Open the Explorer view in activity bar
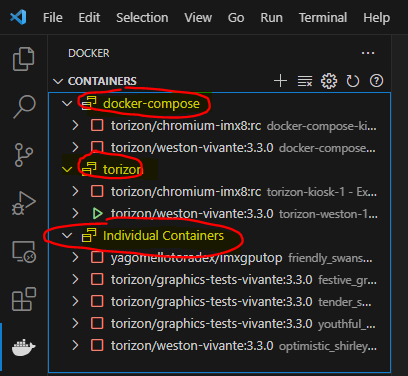This screenshot has height=376, width=408. [23, 59]
